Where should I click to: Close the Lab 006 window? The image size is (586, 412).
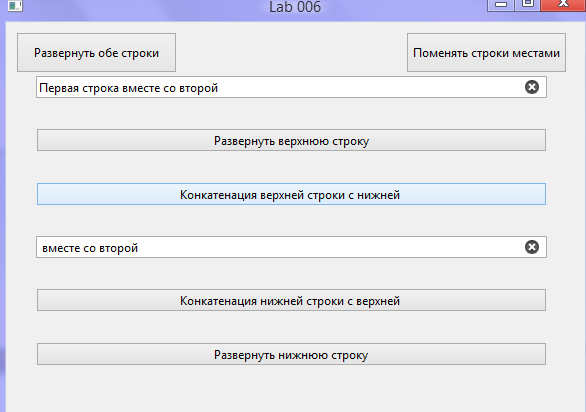click(563, 4)
